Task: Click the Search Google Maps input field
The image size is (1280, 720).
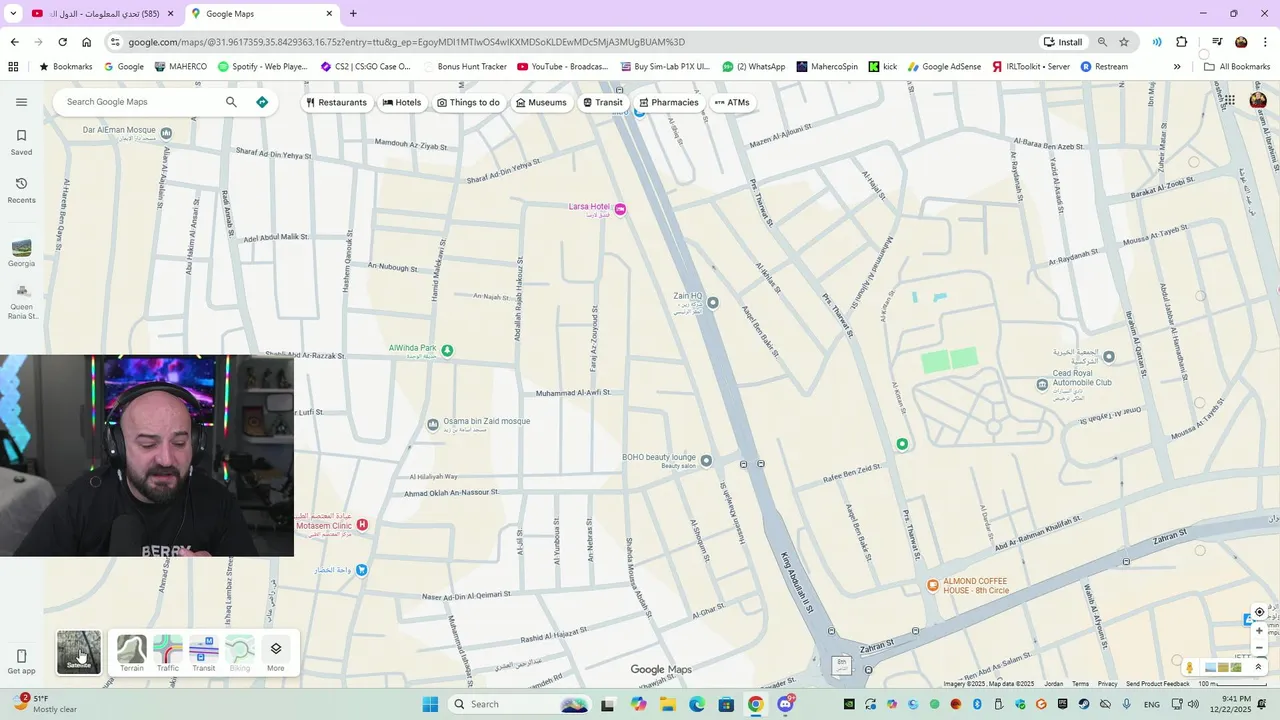Action: 140,102
